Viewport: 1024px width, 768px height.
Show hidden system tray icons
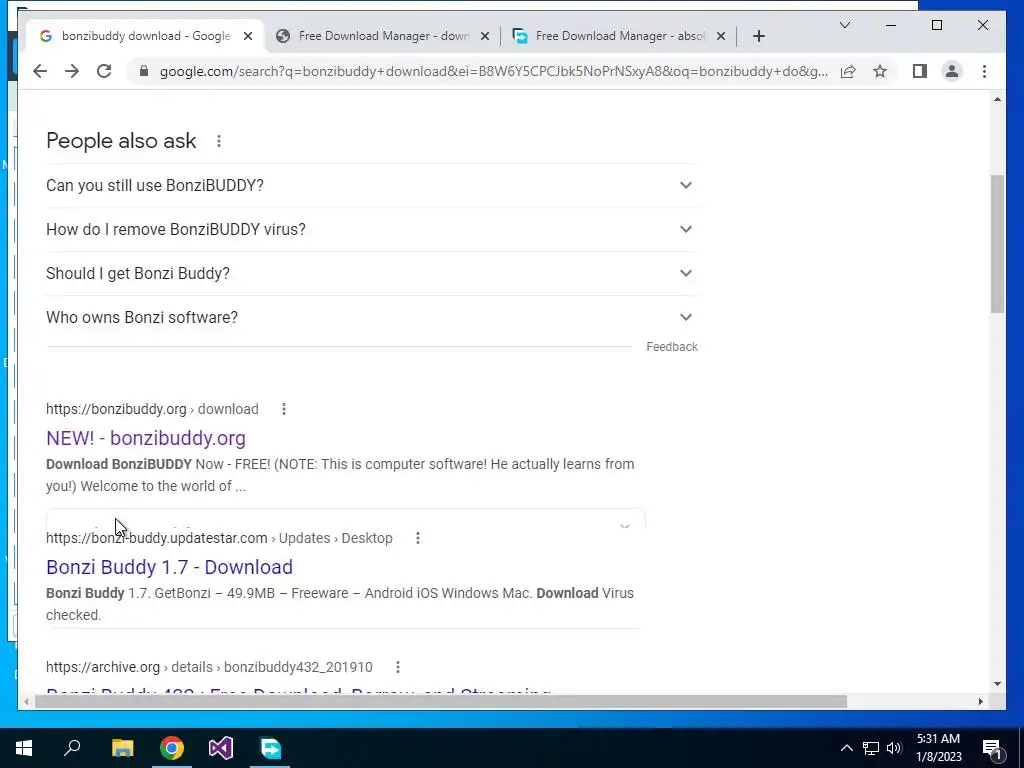pyautogui.click(x=846, y=748)
